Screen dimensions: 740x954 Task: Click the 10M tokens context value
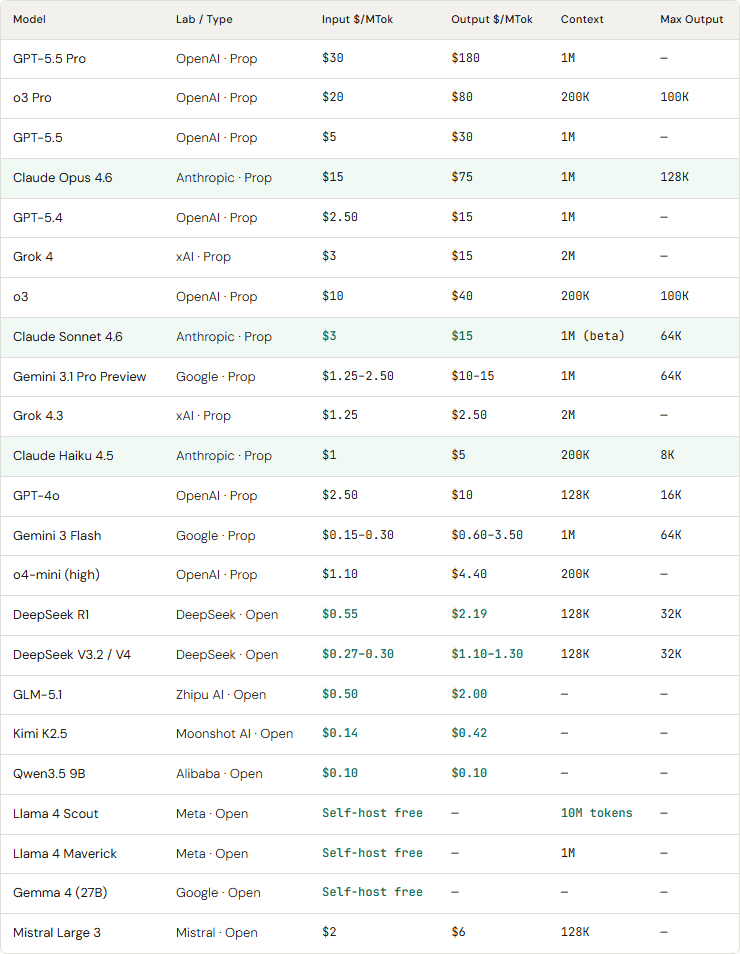point(596,813)
